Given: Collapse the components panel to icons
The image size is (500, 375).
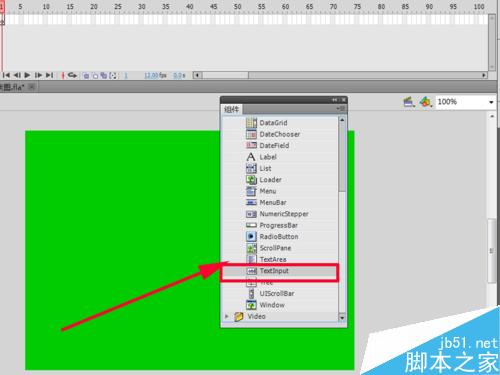Looking at the screenshot, I should [x=334, y=100].
